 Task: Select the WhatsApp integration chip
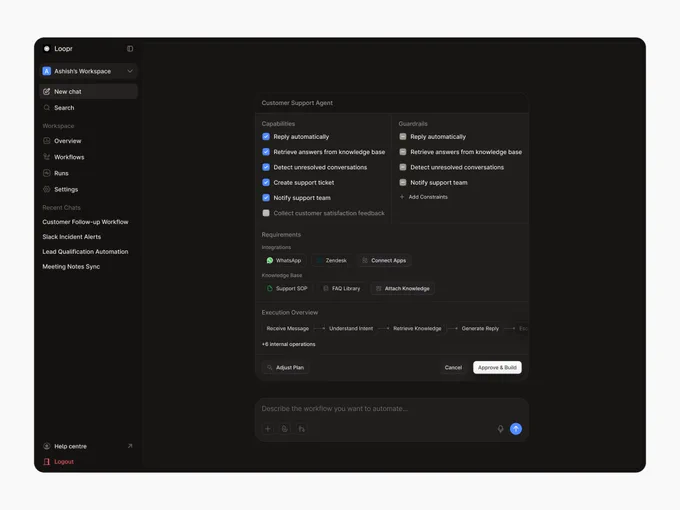pyautogui.click(x=284, y=260)
